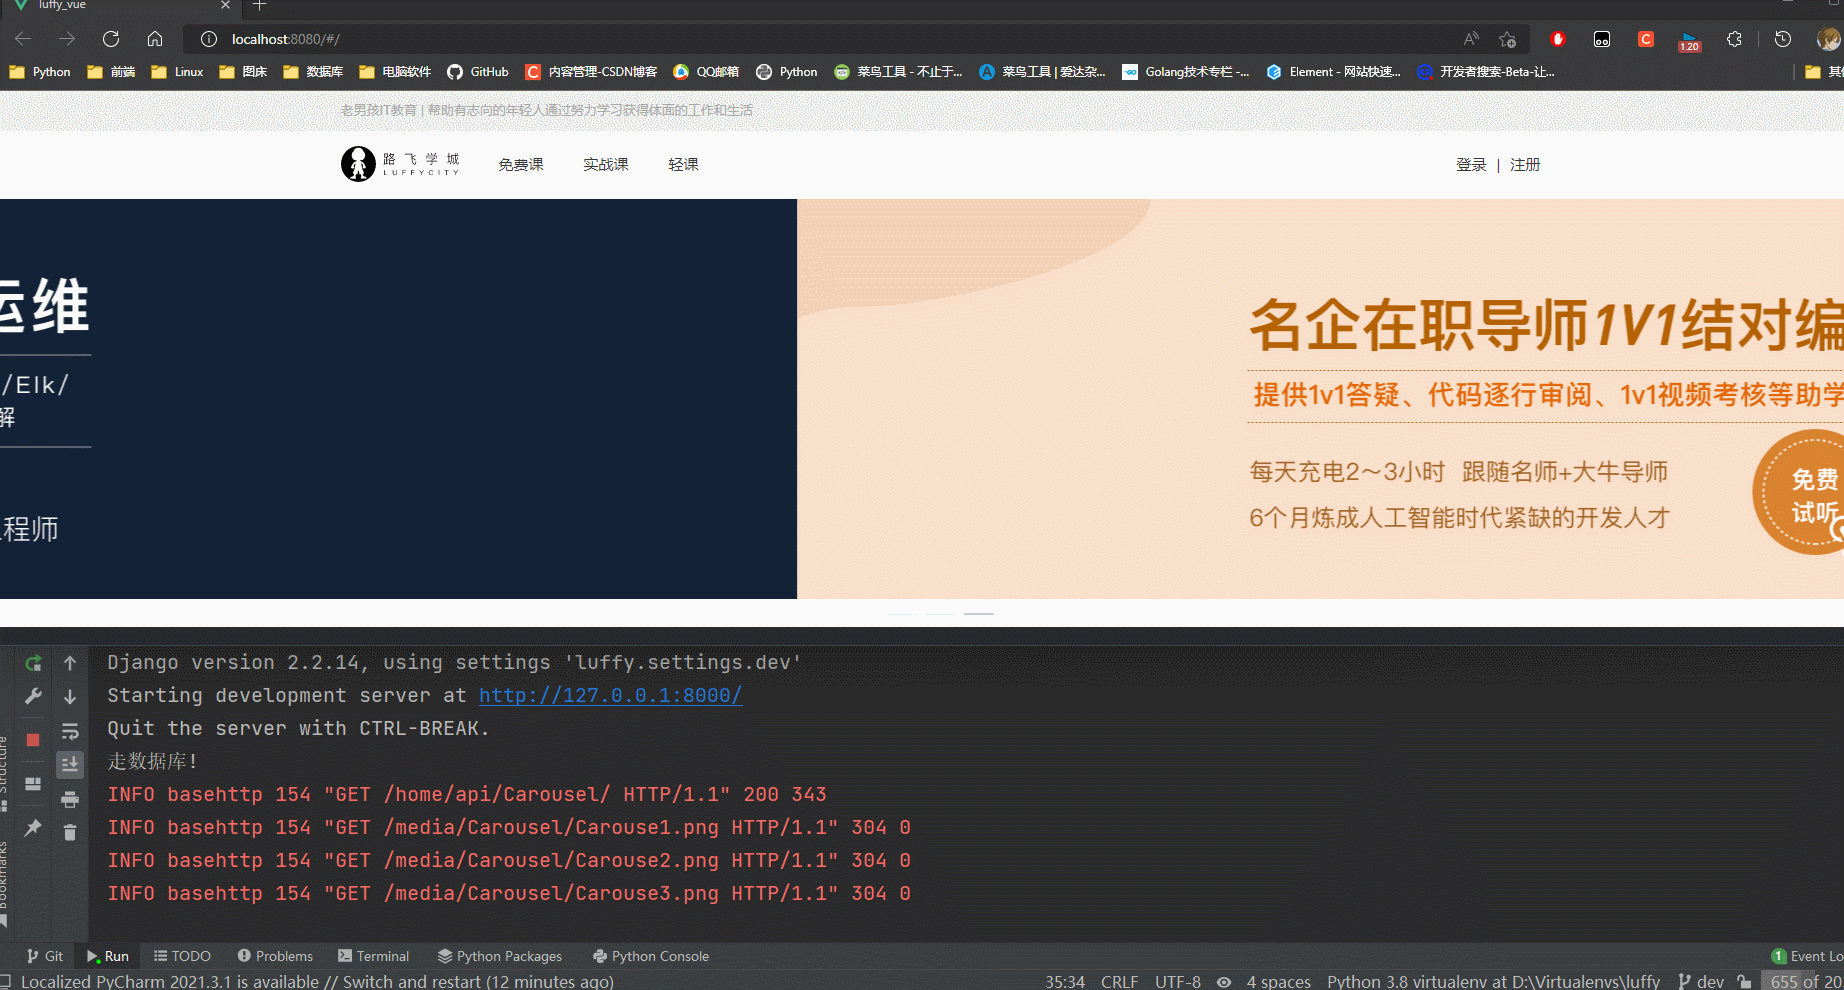Click the 注册 register link

(x=1525, y=164)
